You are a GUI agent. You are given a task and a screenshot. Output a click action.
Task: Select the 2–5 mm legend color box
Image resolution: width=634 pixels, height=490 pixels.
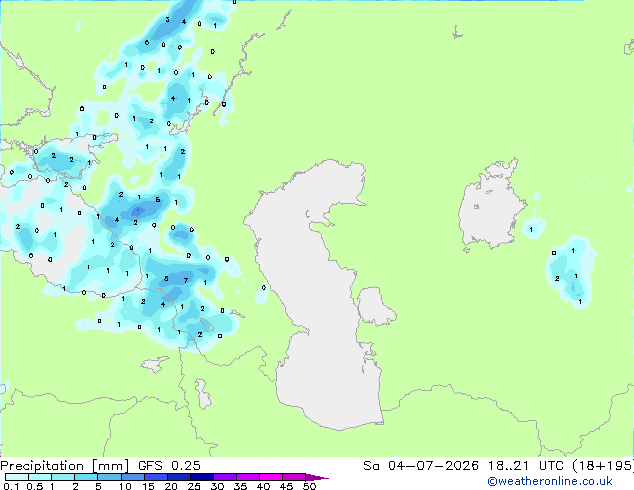click(86, 477)
